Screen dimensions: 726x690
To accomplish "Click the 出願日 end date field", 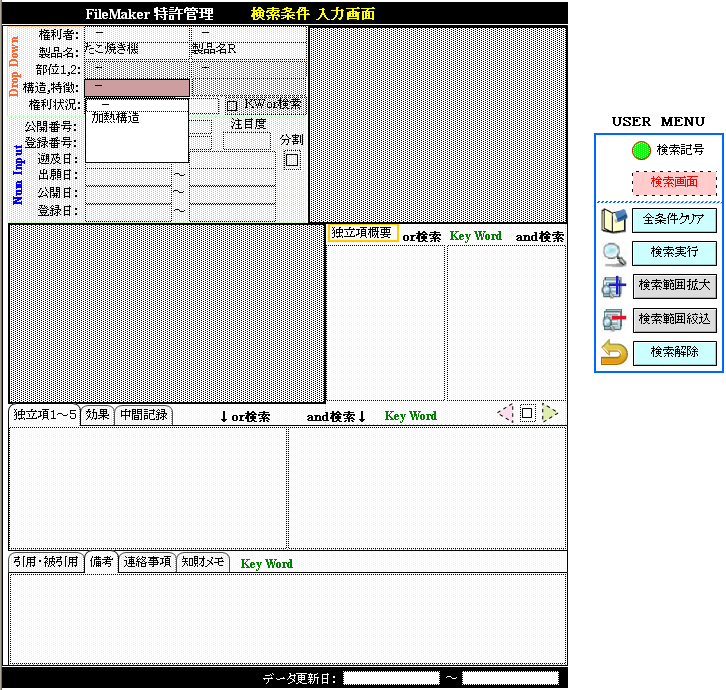I will pyautogui.click(x=232, y=177).
